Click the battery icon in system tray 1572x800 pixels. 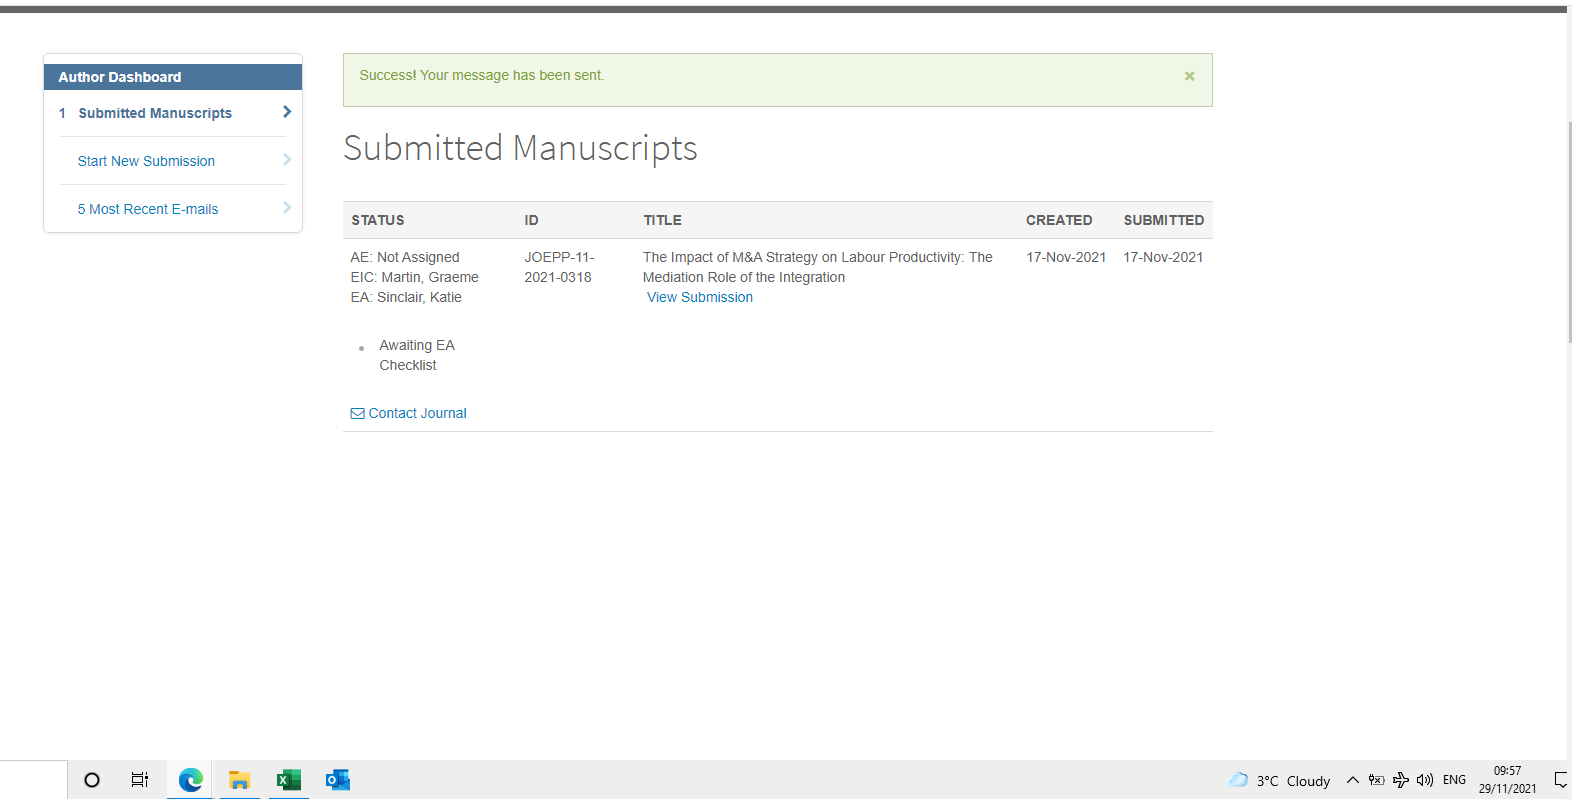[1377, 780]
